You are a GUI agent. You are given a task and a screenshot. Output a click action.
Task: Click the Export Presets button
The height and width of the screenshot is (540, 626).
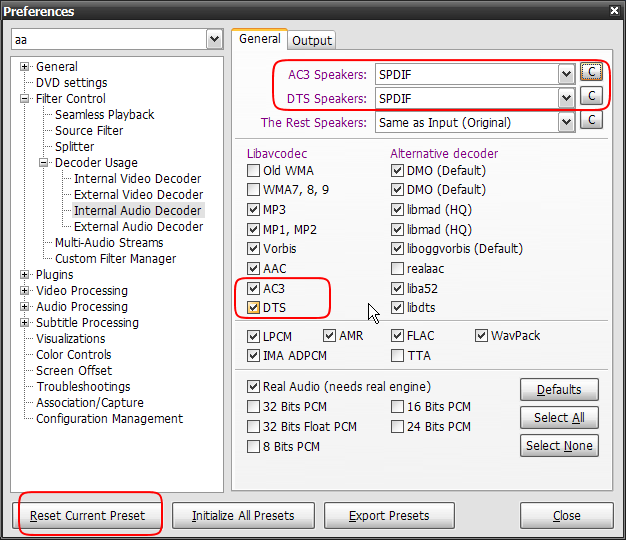tap(389, 516)
